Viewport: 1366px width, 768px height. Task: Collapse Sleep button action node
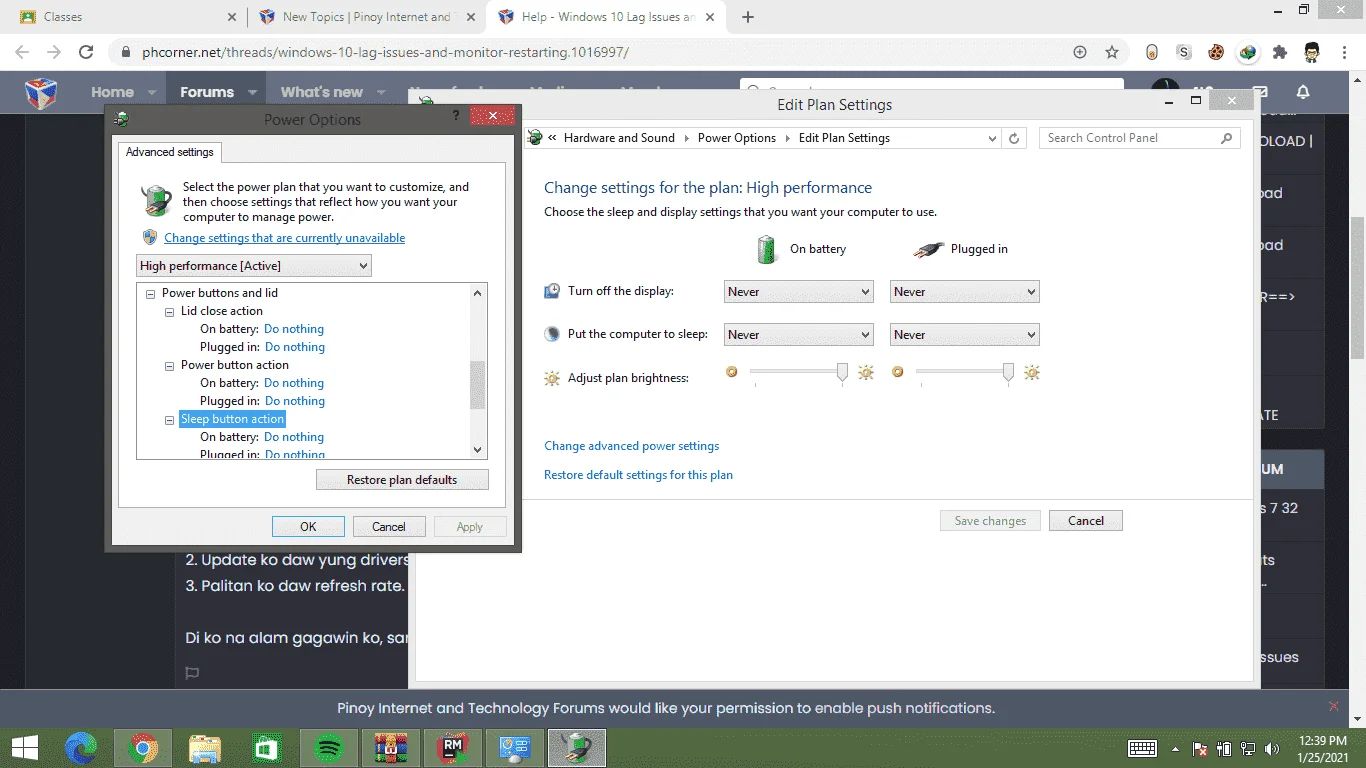pyautogui.click(x=170, y=420)
